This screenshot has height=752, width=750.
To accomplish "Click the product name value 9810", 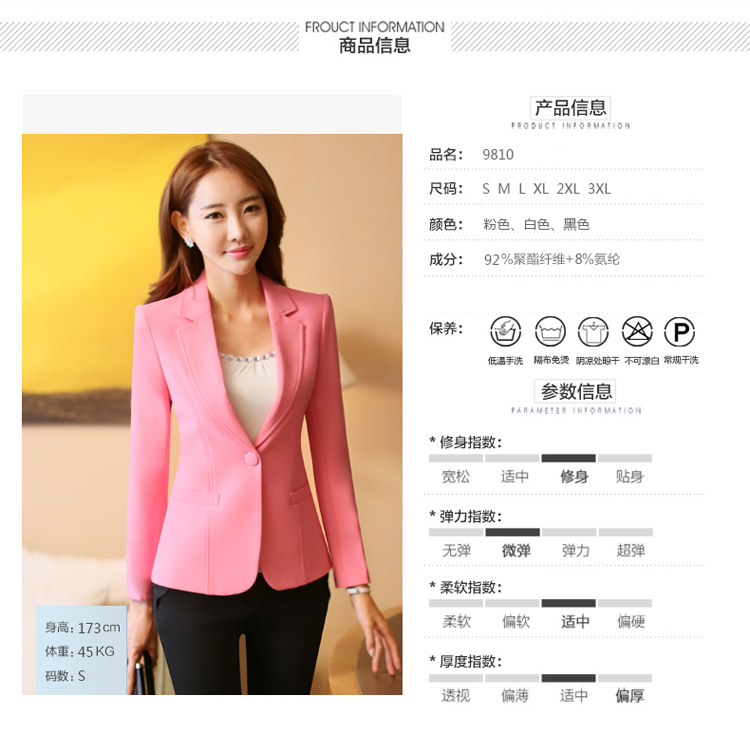I will [498, 154].
